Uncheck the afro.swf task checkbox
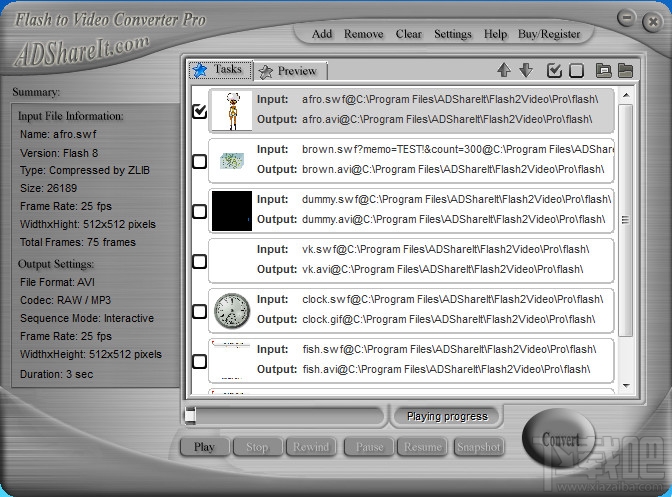Viewport: 672px width, 497px height. point(199,111)
